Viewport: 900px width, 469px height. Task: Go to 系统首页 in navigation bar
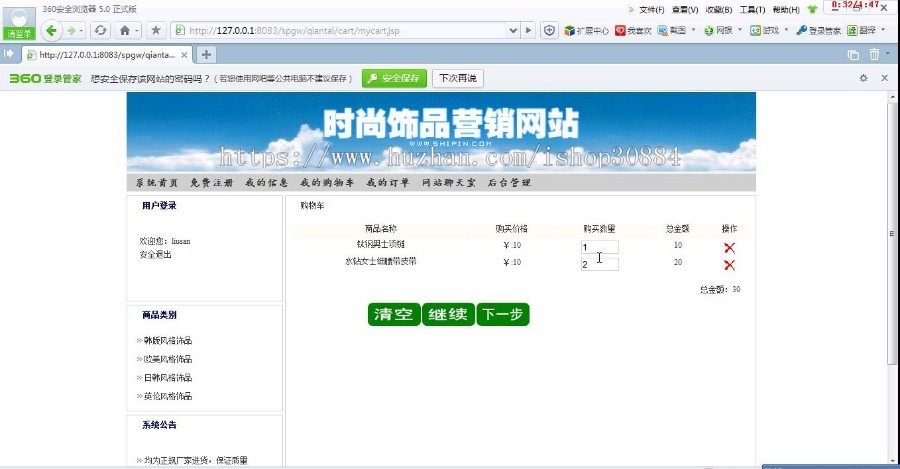[157, 183]
